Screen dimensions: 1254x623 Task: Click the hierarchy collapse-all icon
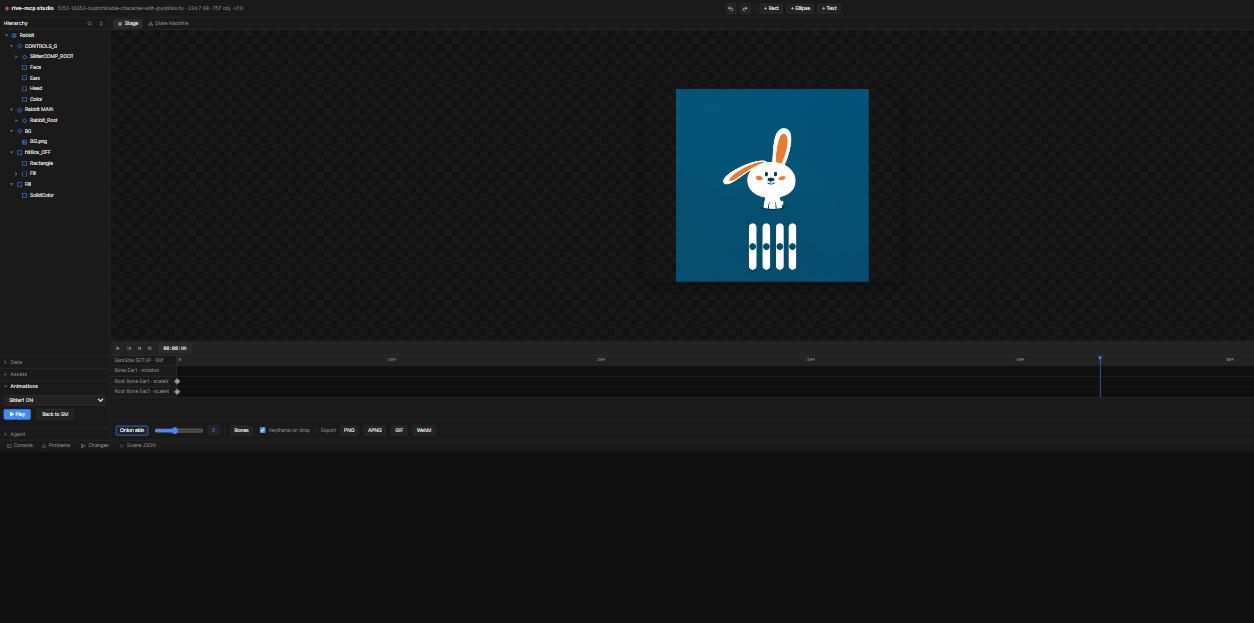coord(100,23)
